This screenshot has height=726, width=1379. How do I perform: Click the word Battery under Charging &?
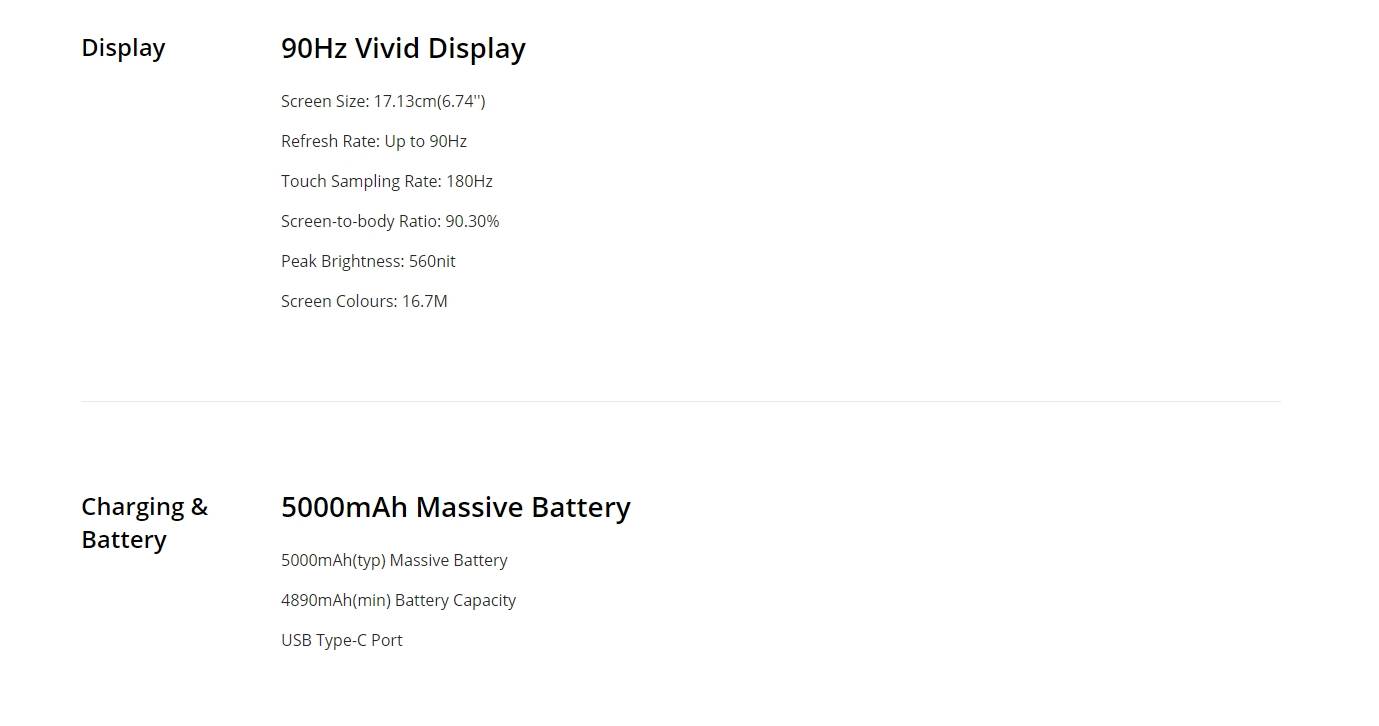[x=124, y=540]
